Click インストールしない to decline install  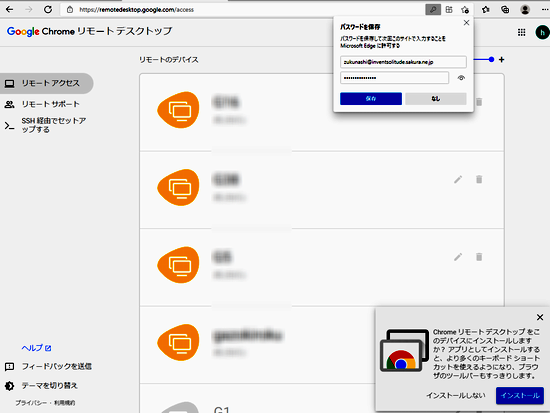pyautogui.click(x=456, y=395)
